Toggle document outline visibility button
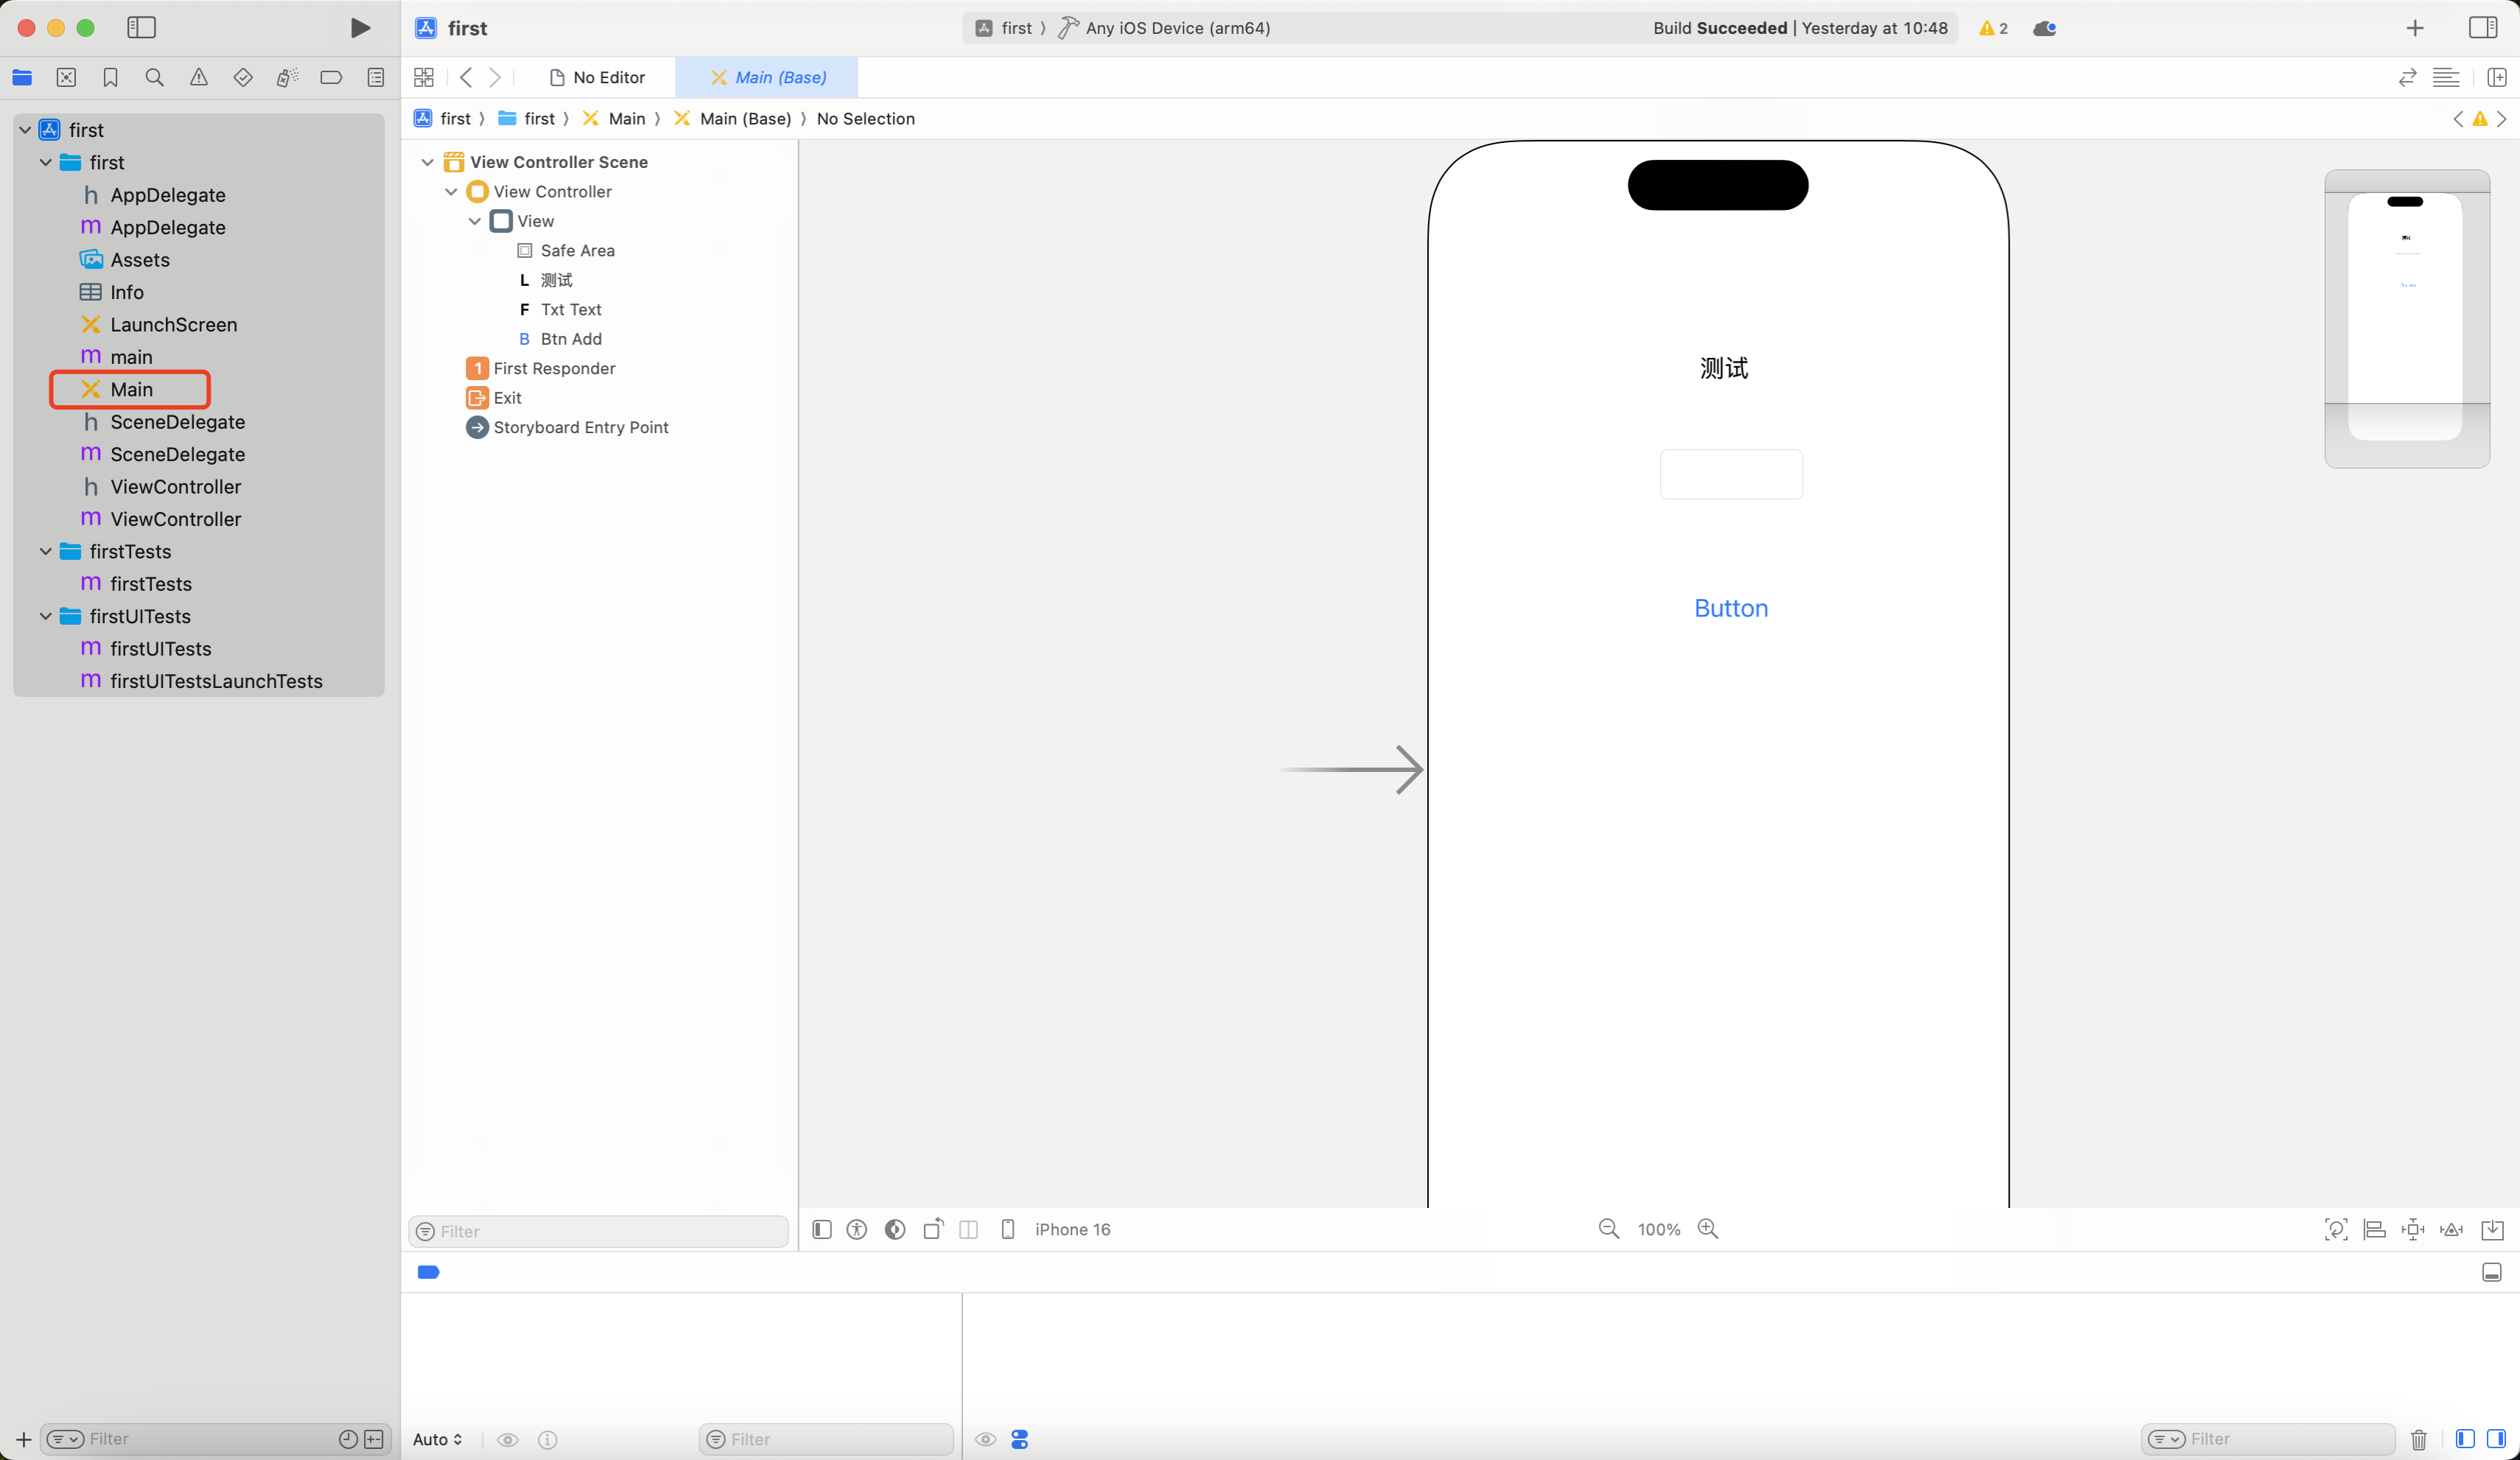This screenshot has width=2520, height=1460. (x=822, y=1229)
